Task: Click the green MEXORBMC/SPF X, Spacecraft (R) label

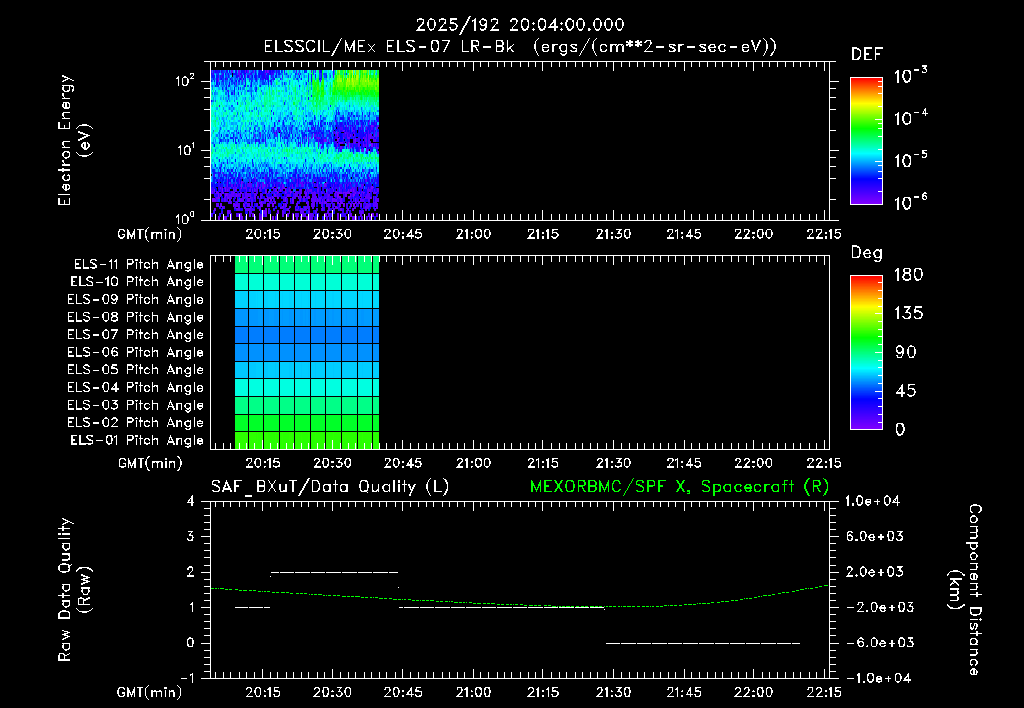Action: click(x=679, y=487)
